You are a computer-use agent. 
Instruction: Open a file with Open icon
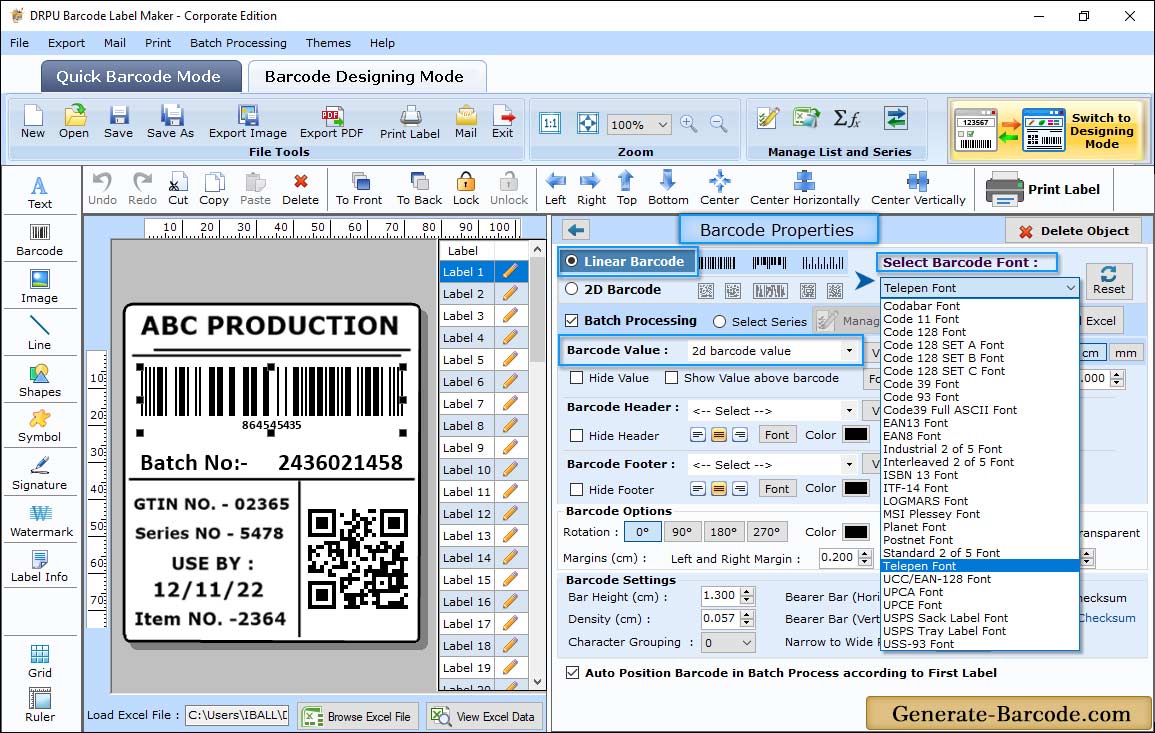pos(74,122)
